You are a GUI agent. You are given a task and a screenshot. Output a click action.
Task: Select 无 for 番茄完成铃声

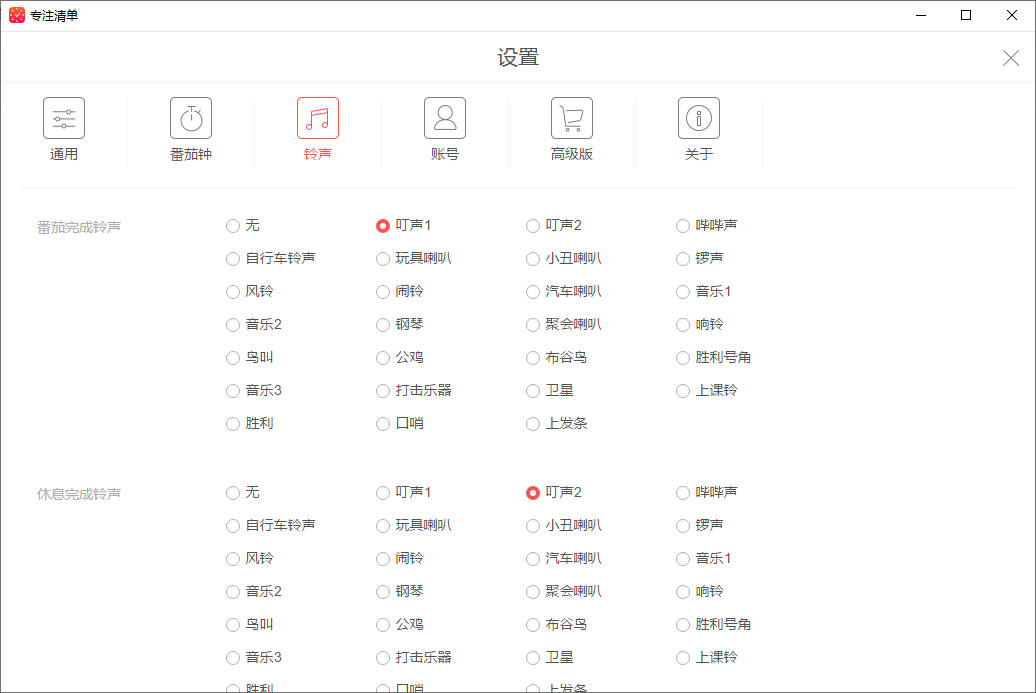233,226
